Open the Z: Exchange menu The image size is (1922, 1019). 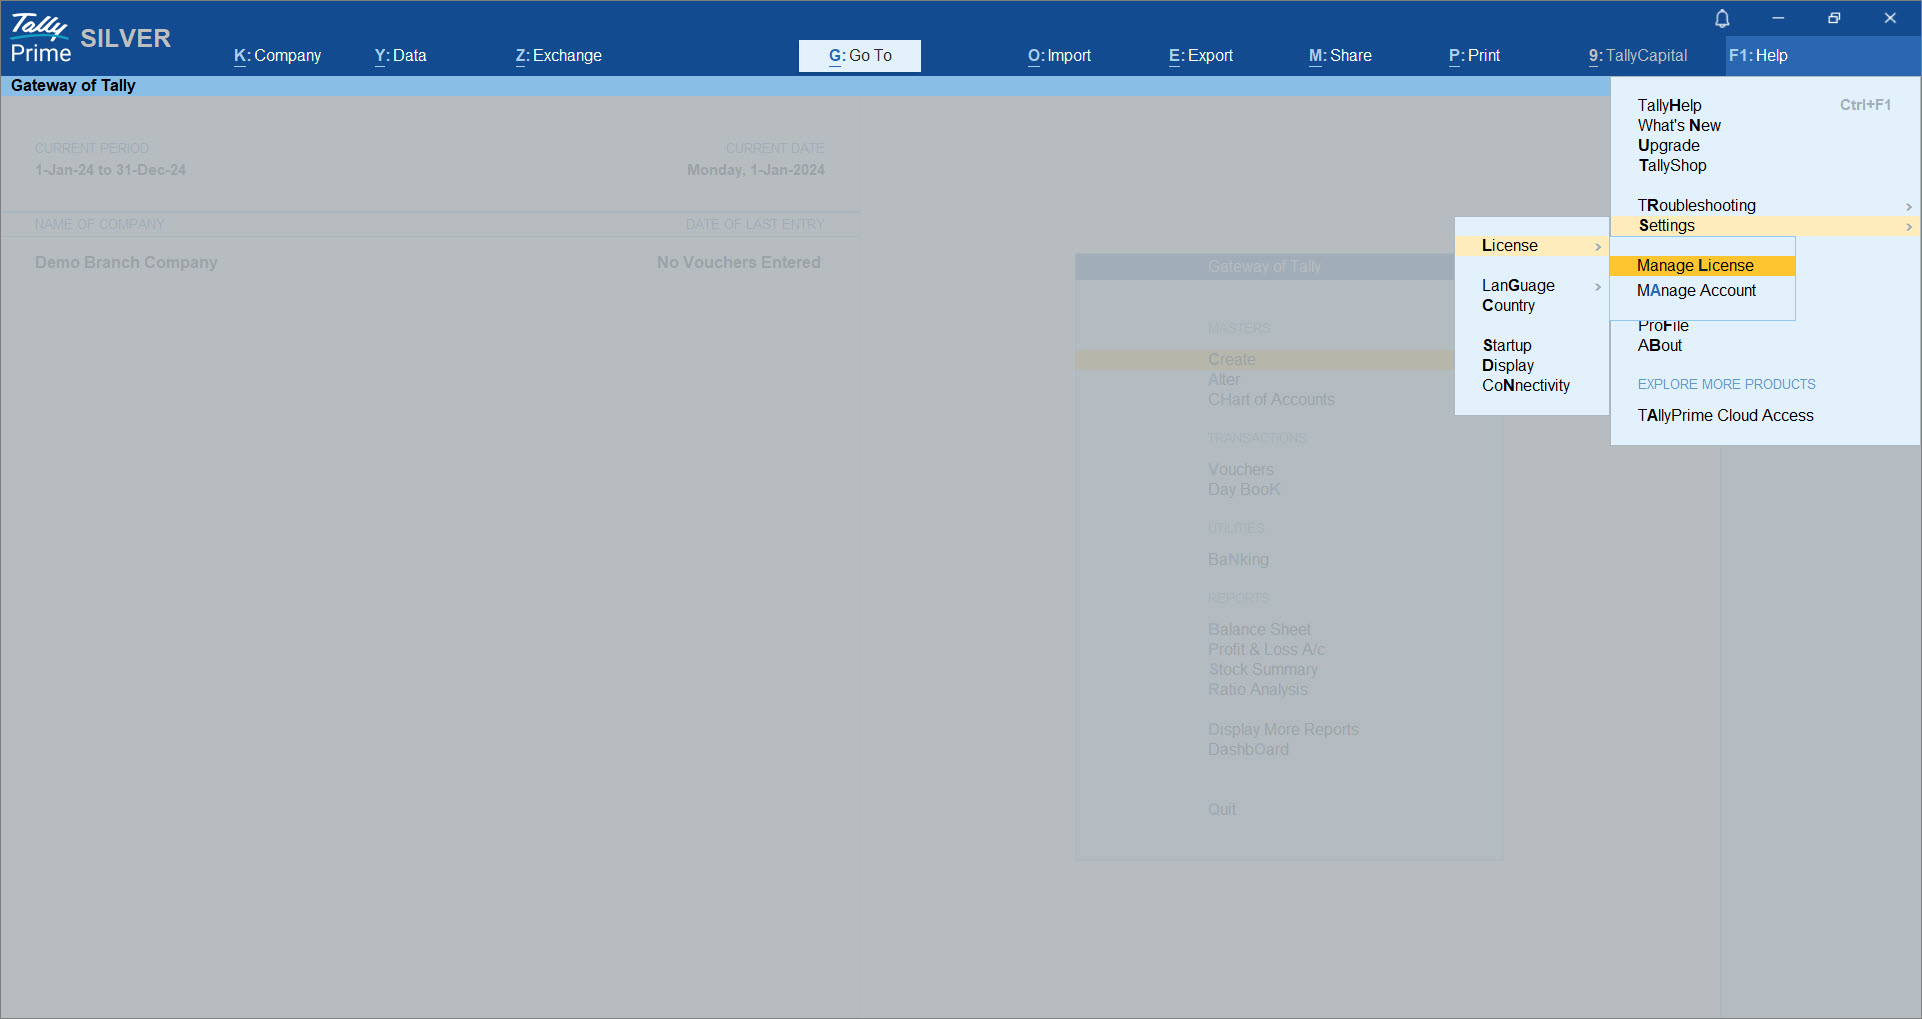click(559, 56)
